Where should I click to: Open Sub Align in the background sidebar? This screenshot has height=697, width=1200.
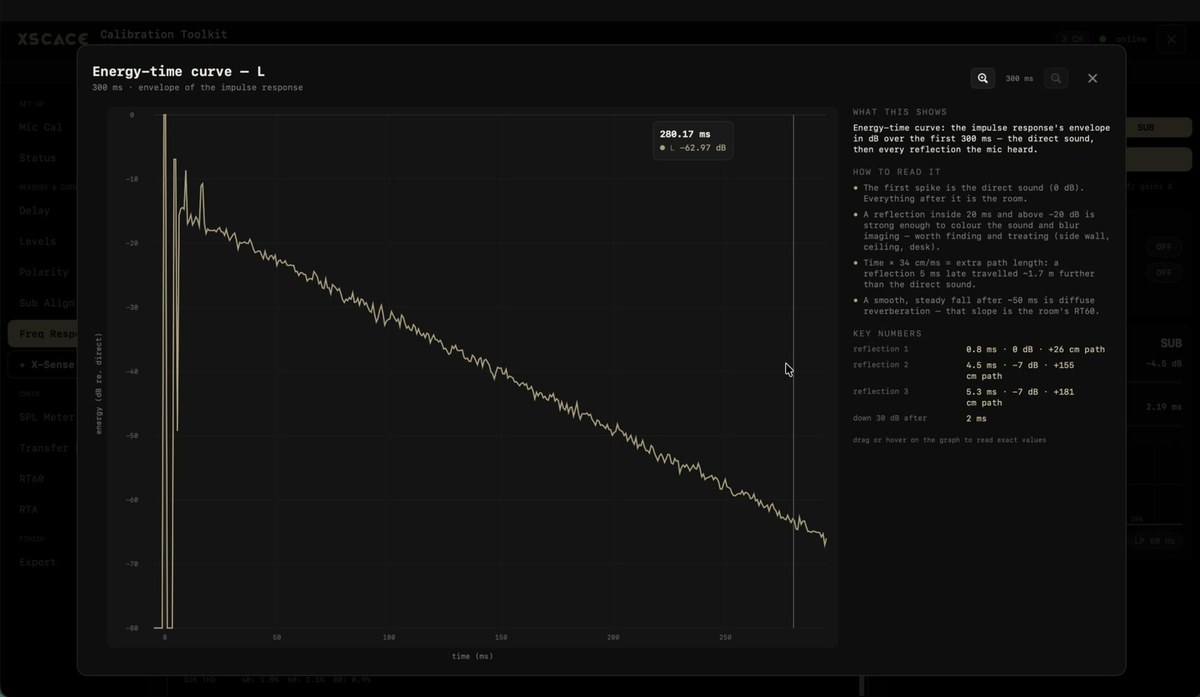click(x=46, y=302)
